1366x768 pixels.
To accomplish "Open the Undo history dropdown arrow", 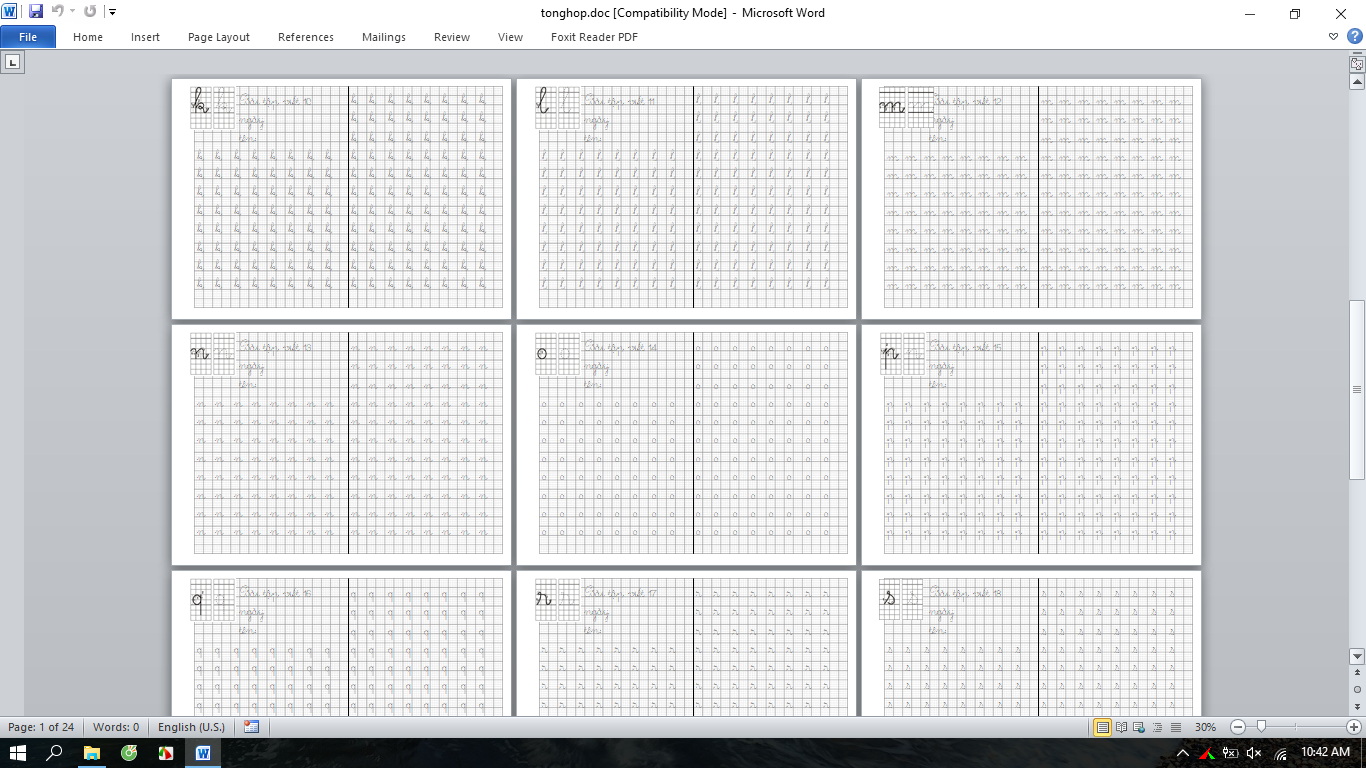I will [x=72, y=12].
